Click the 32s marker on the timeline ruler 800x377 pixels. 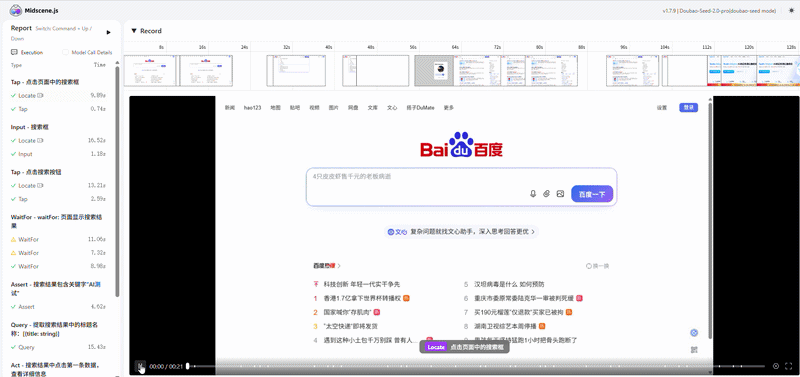(x=287, y=47)
